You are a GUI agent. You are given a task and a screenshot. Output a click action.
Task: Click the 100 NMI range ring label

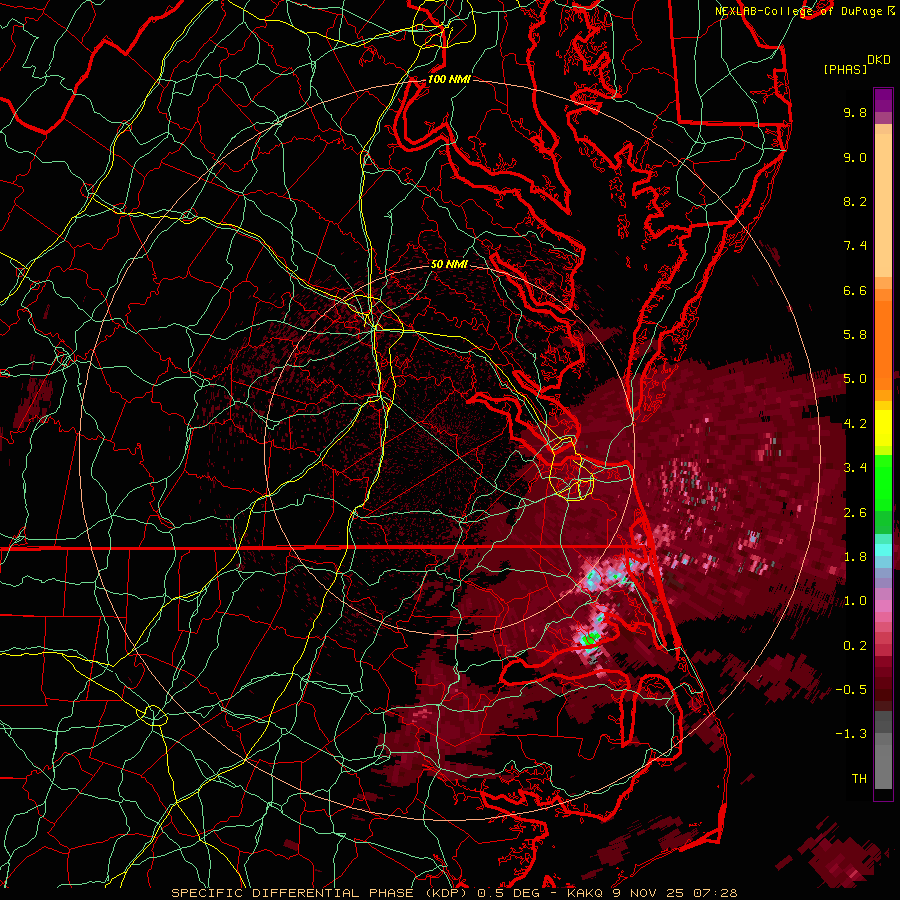coord(449,79)
